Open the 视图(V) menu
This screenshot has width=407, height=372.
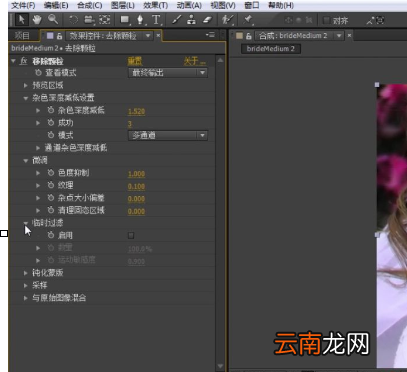click(x=223, y=5)
